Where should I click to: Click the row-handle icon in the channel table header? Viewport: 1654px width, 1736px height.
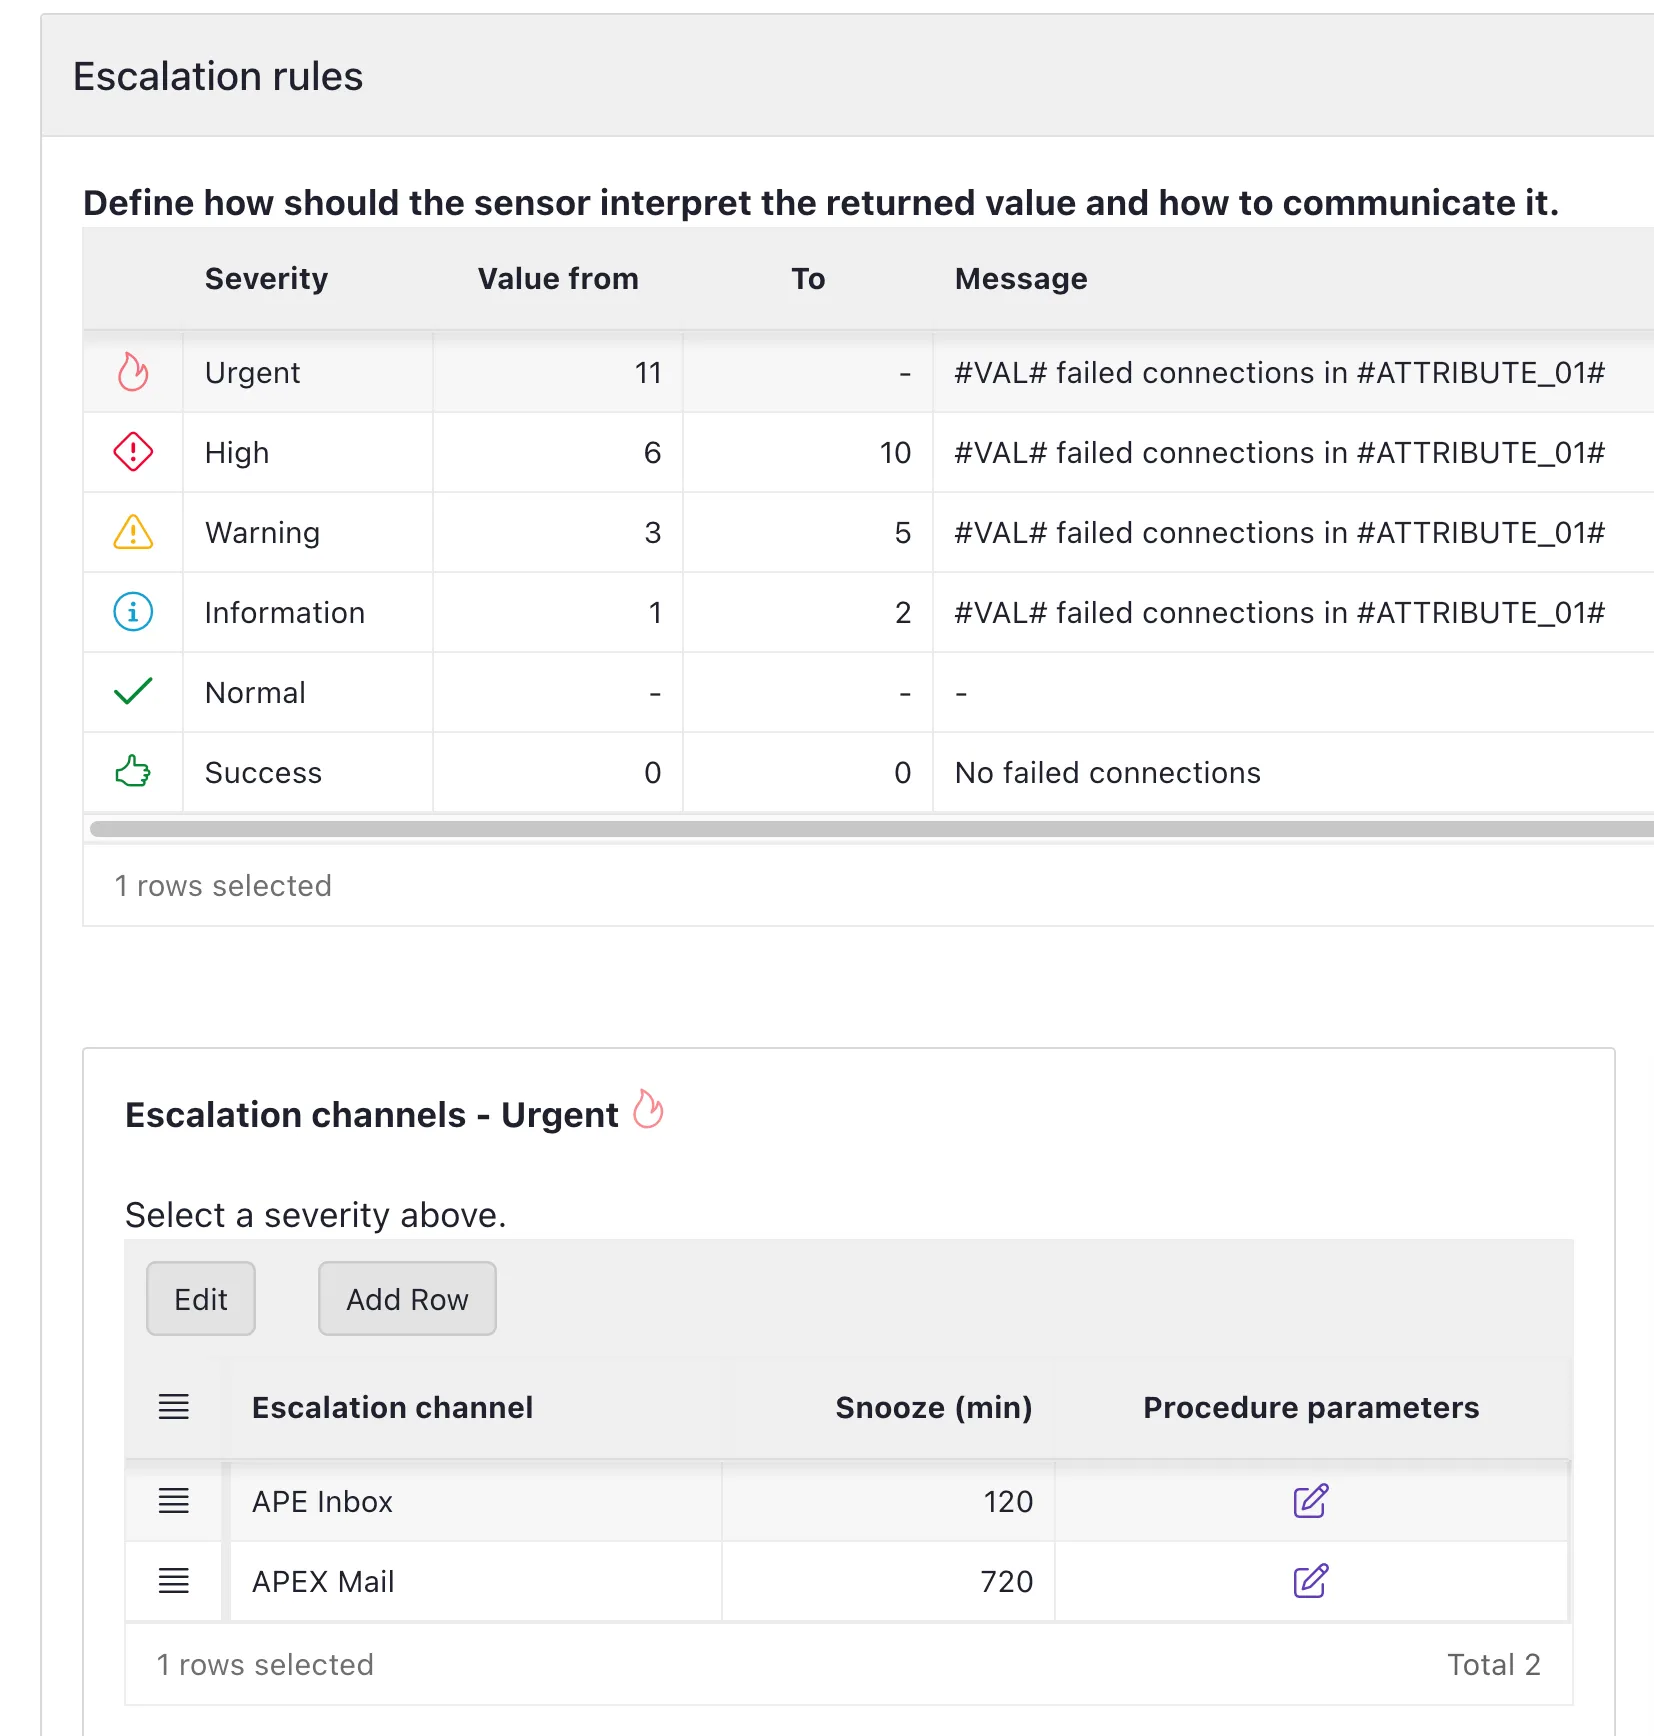174,1408
